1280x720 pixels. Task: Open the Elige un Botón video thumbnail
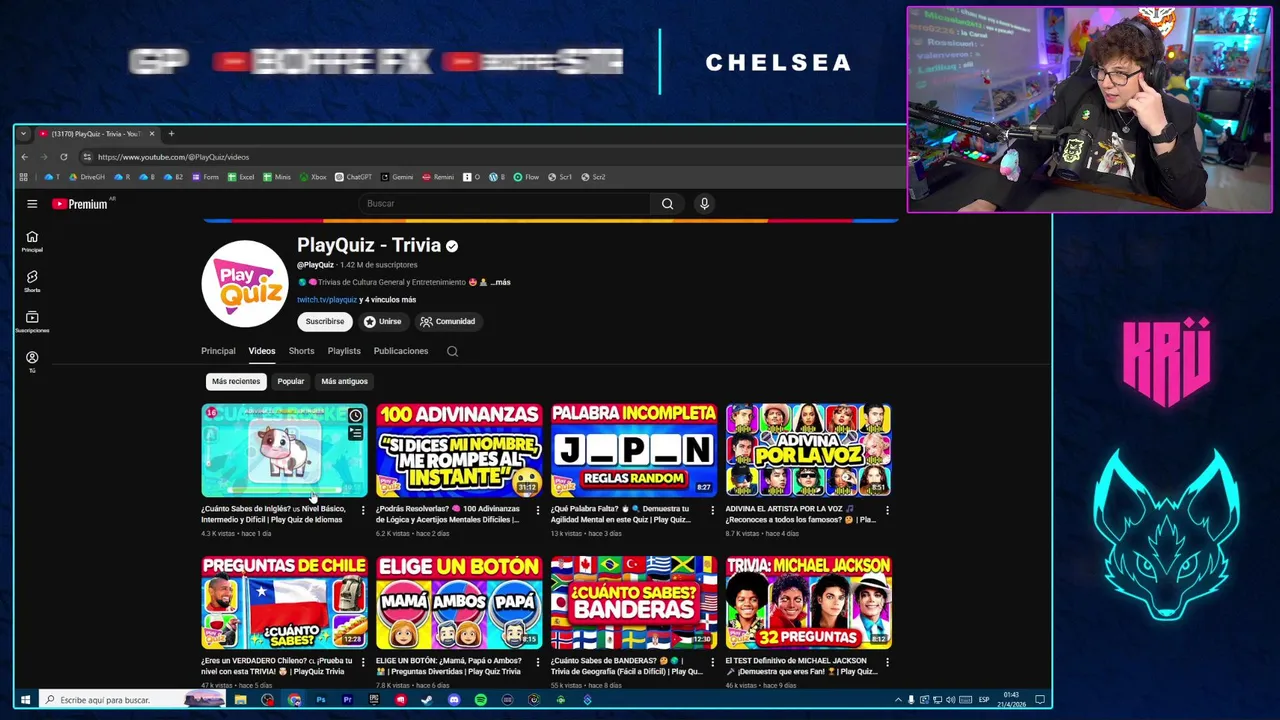click(459, 603)
